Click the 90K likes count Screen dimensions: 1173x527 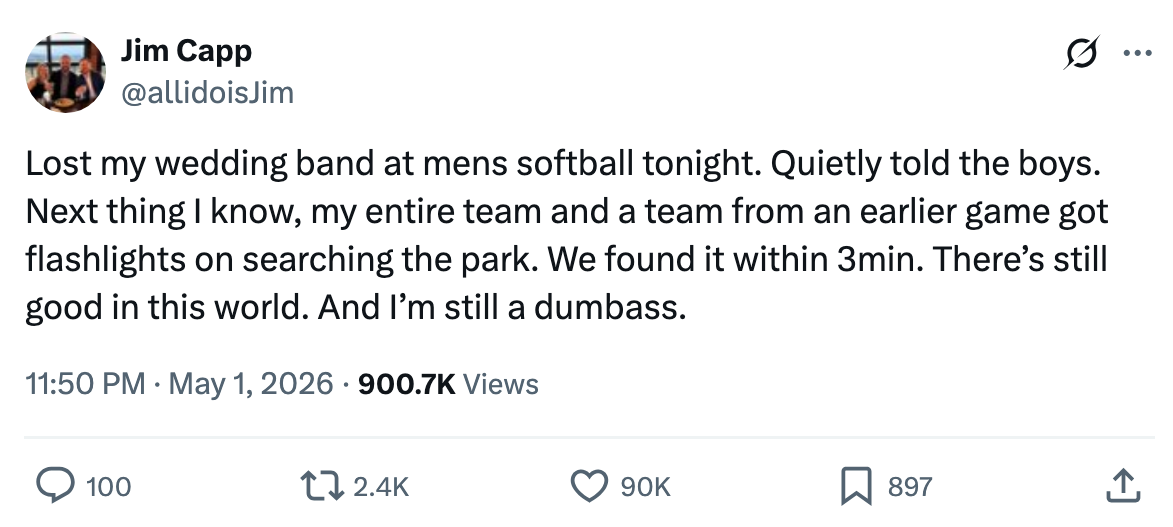pos(646,487)
